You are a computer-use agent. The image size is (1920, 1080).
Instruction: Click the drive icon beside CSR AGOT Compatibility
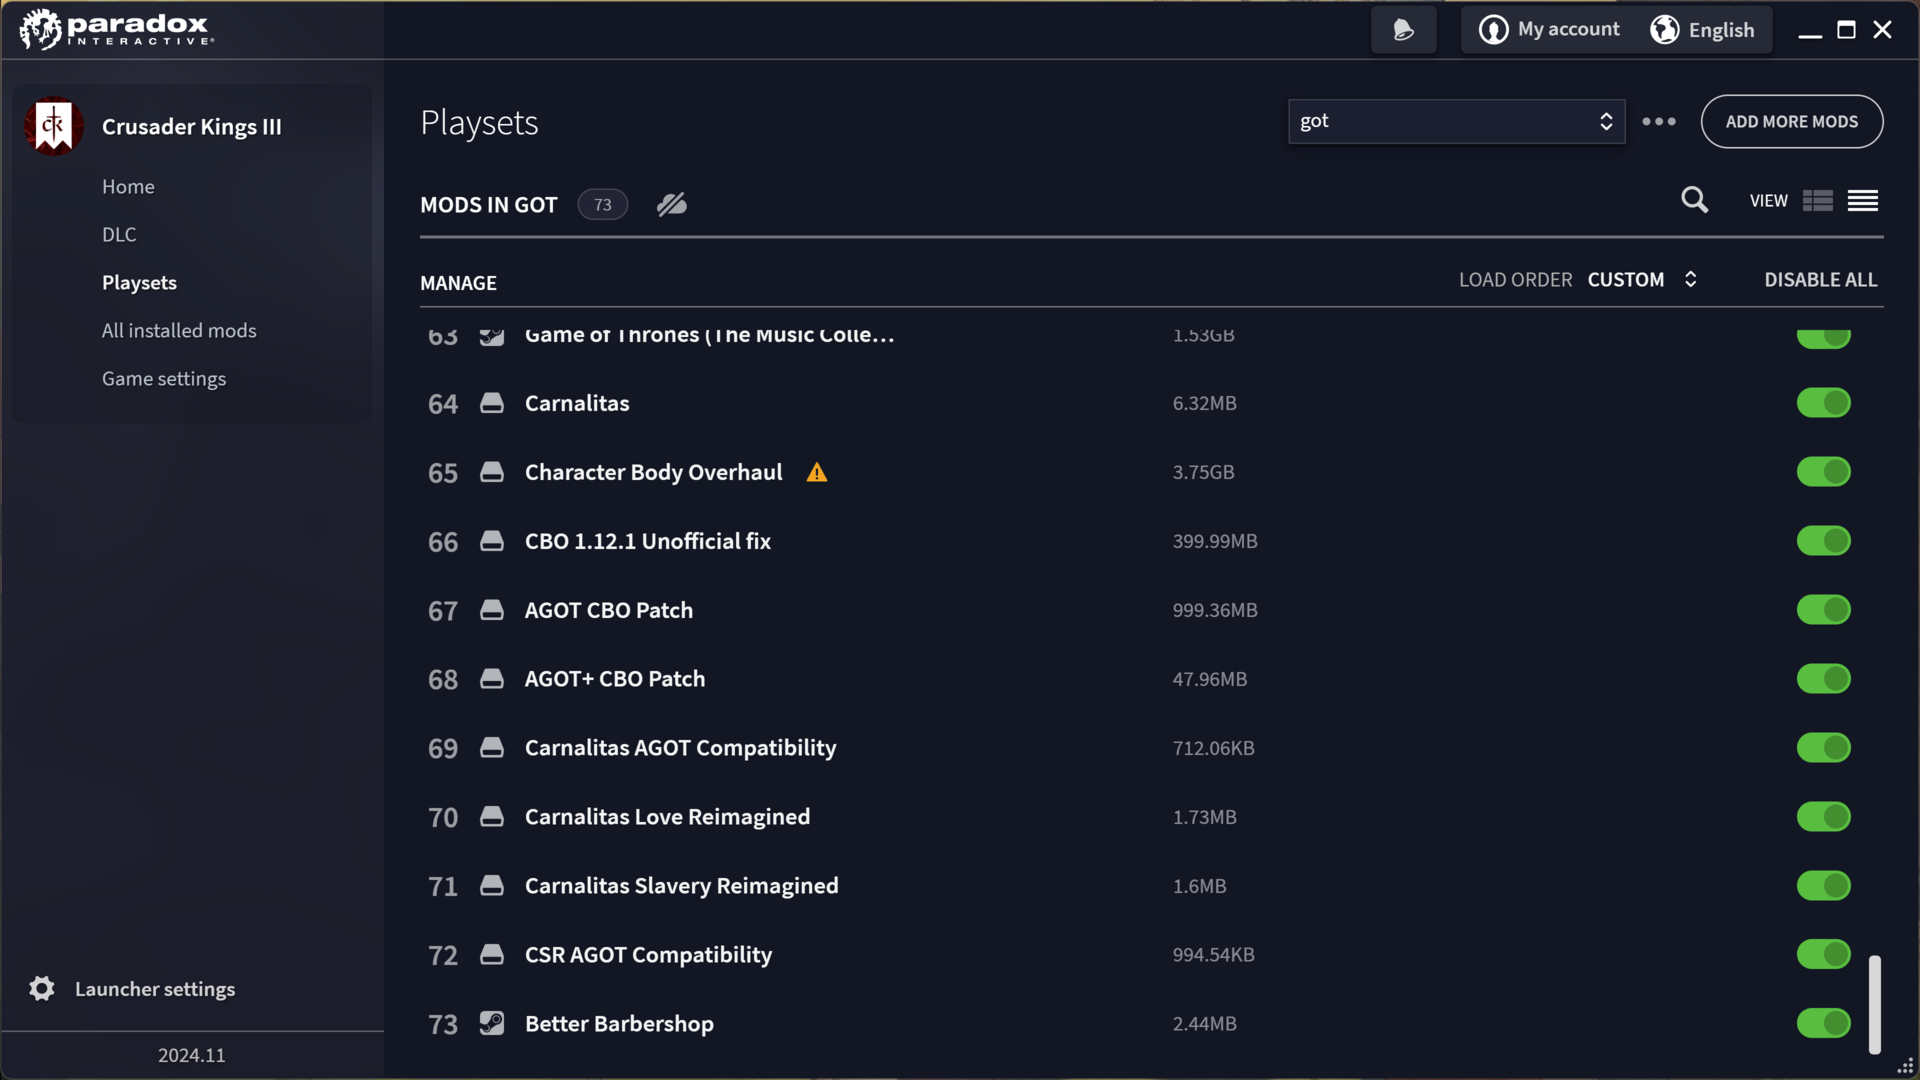point(491,955)
